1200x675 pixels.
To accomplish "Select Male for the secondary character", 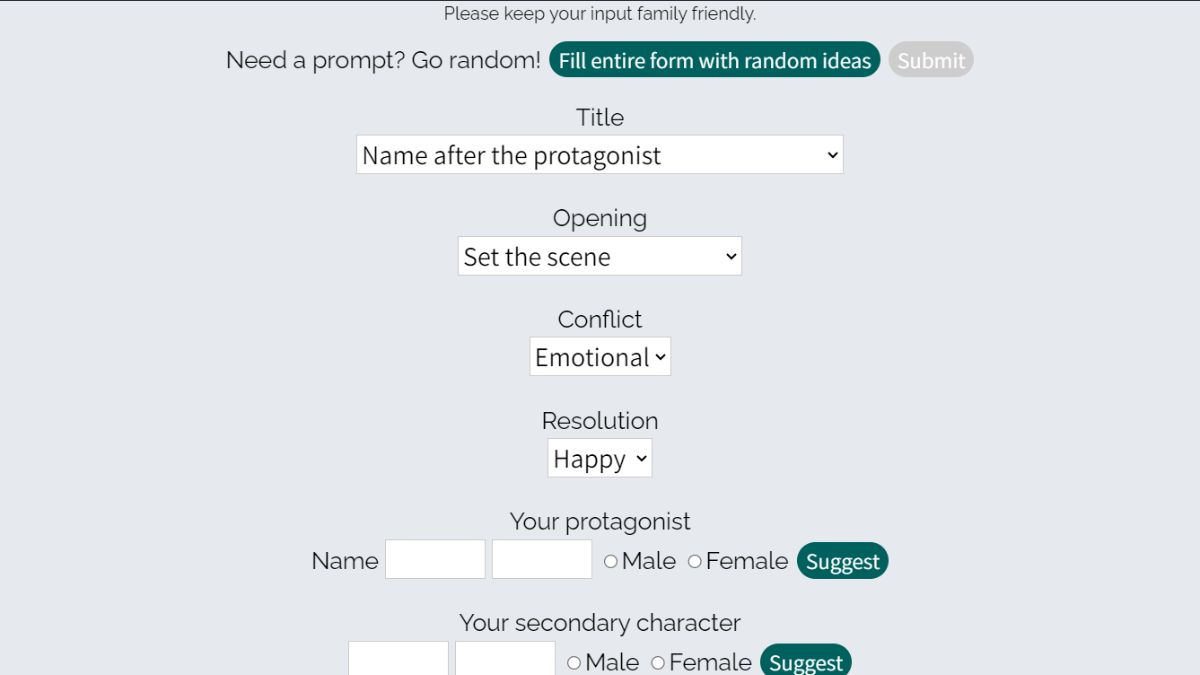I will tap(574, 662).
